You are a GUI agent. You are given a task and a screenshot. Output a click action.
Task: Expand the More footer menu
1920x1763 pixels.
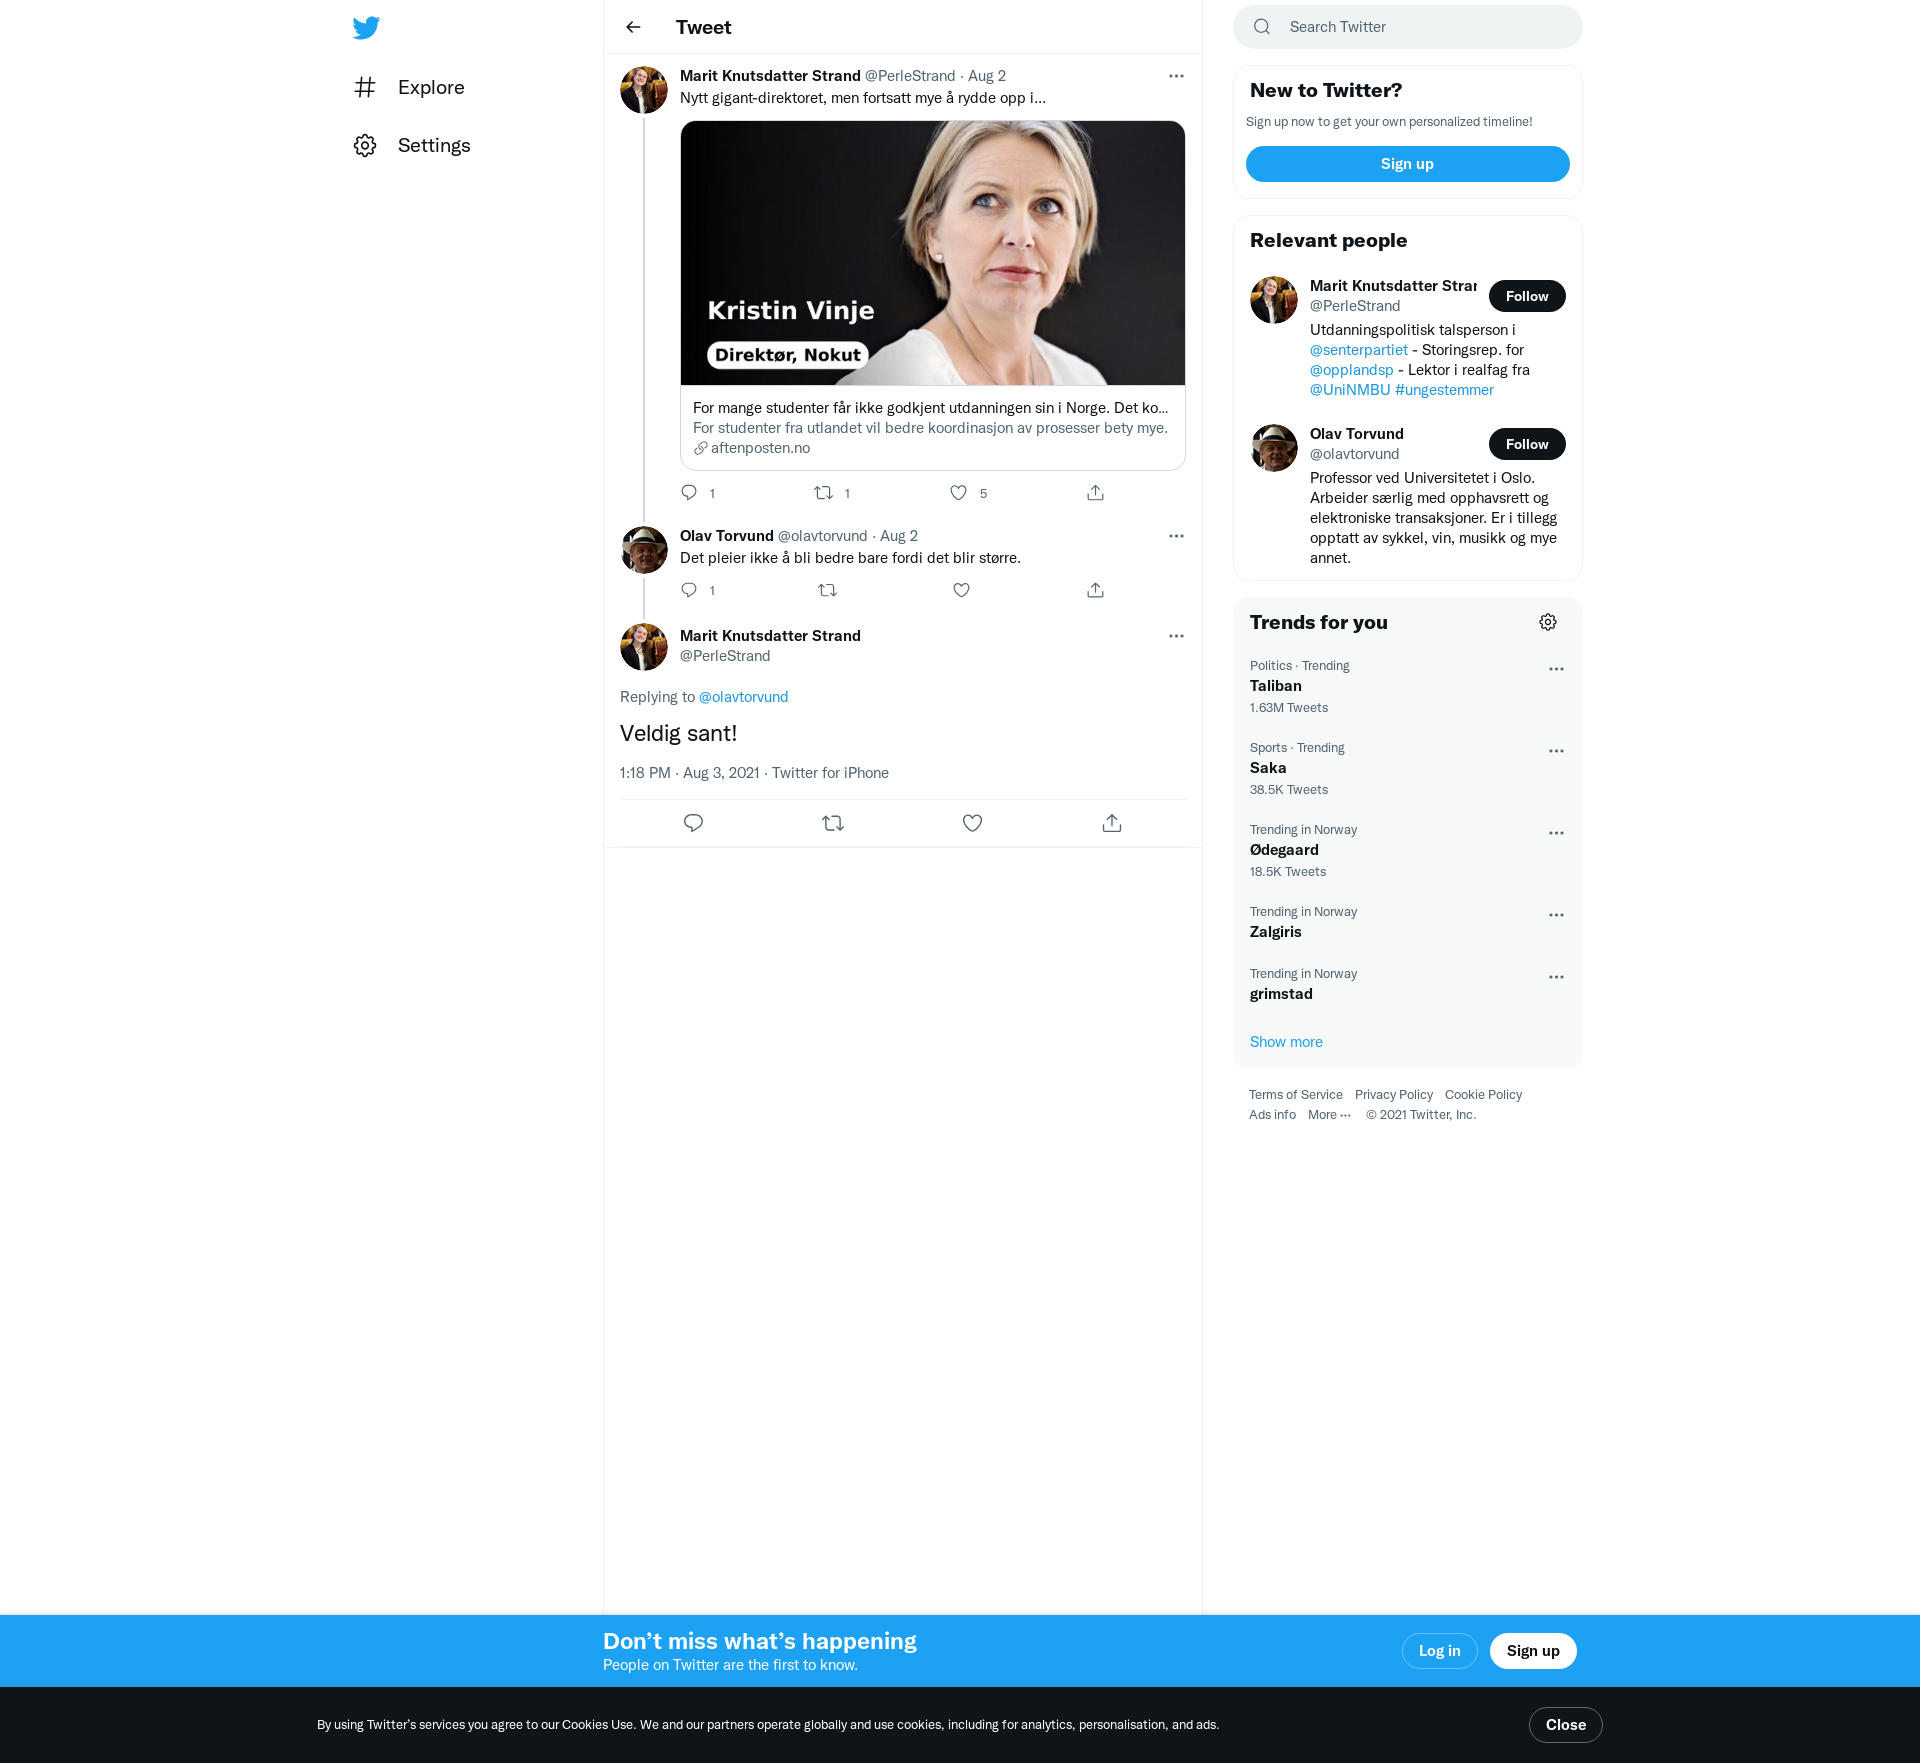coord(1329,1115)
